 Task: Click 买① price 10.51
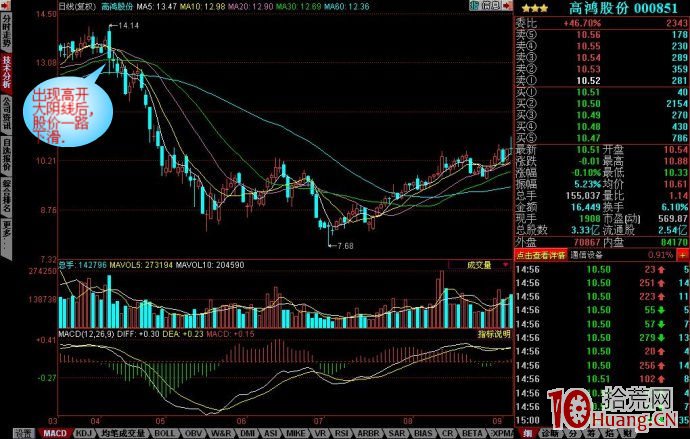[x=588, y=92]
